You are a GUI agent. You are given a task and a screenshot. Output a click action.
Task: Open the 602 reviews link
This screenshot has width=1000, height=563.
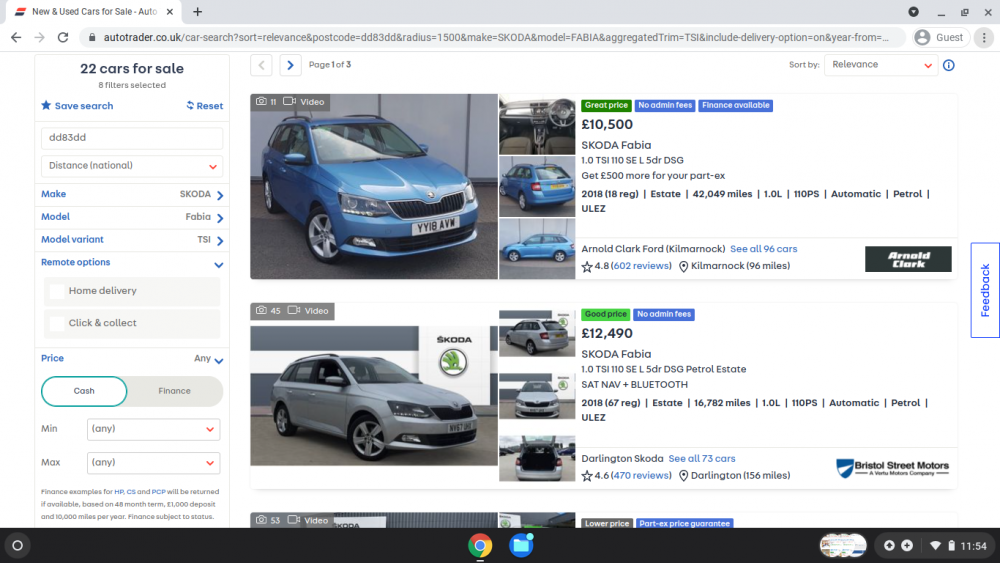641,266
